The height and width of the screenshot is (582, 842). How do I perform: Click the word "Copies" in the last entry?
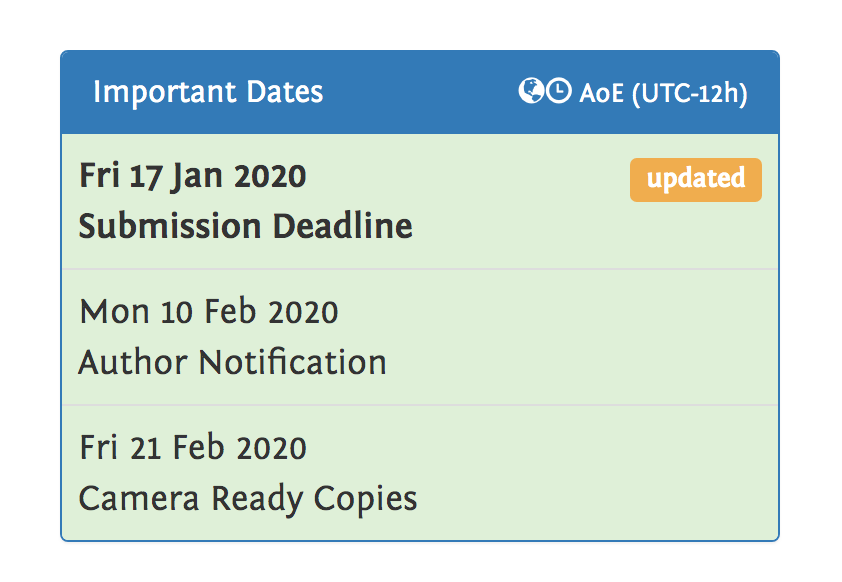pos(366,497)
